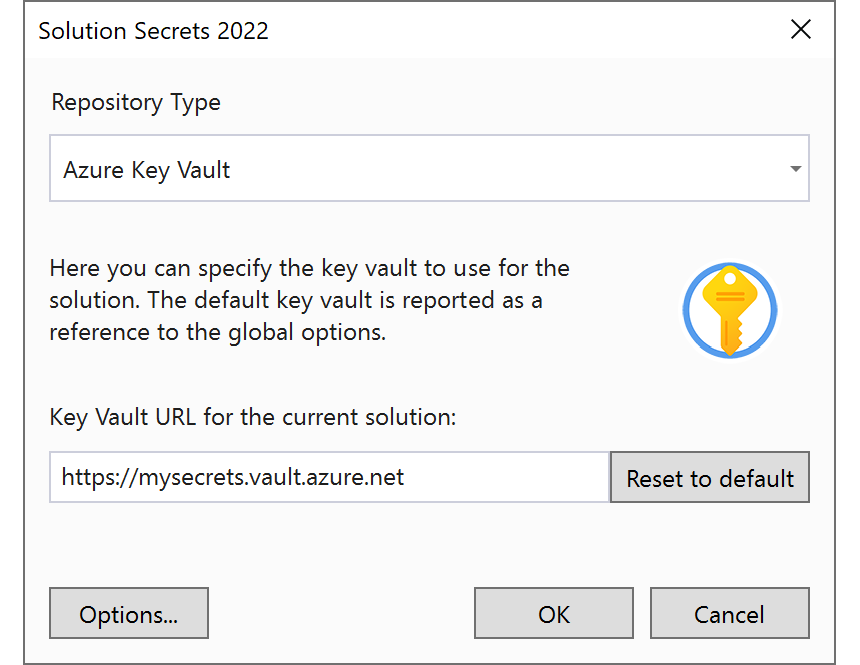Viewport: 860px width, 665px height.
Task: Close the Solution Secrets 2022 dialog
Action: pyautogui.click(x=800, y=29)
